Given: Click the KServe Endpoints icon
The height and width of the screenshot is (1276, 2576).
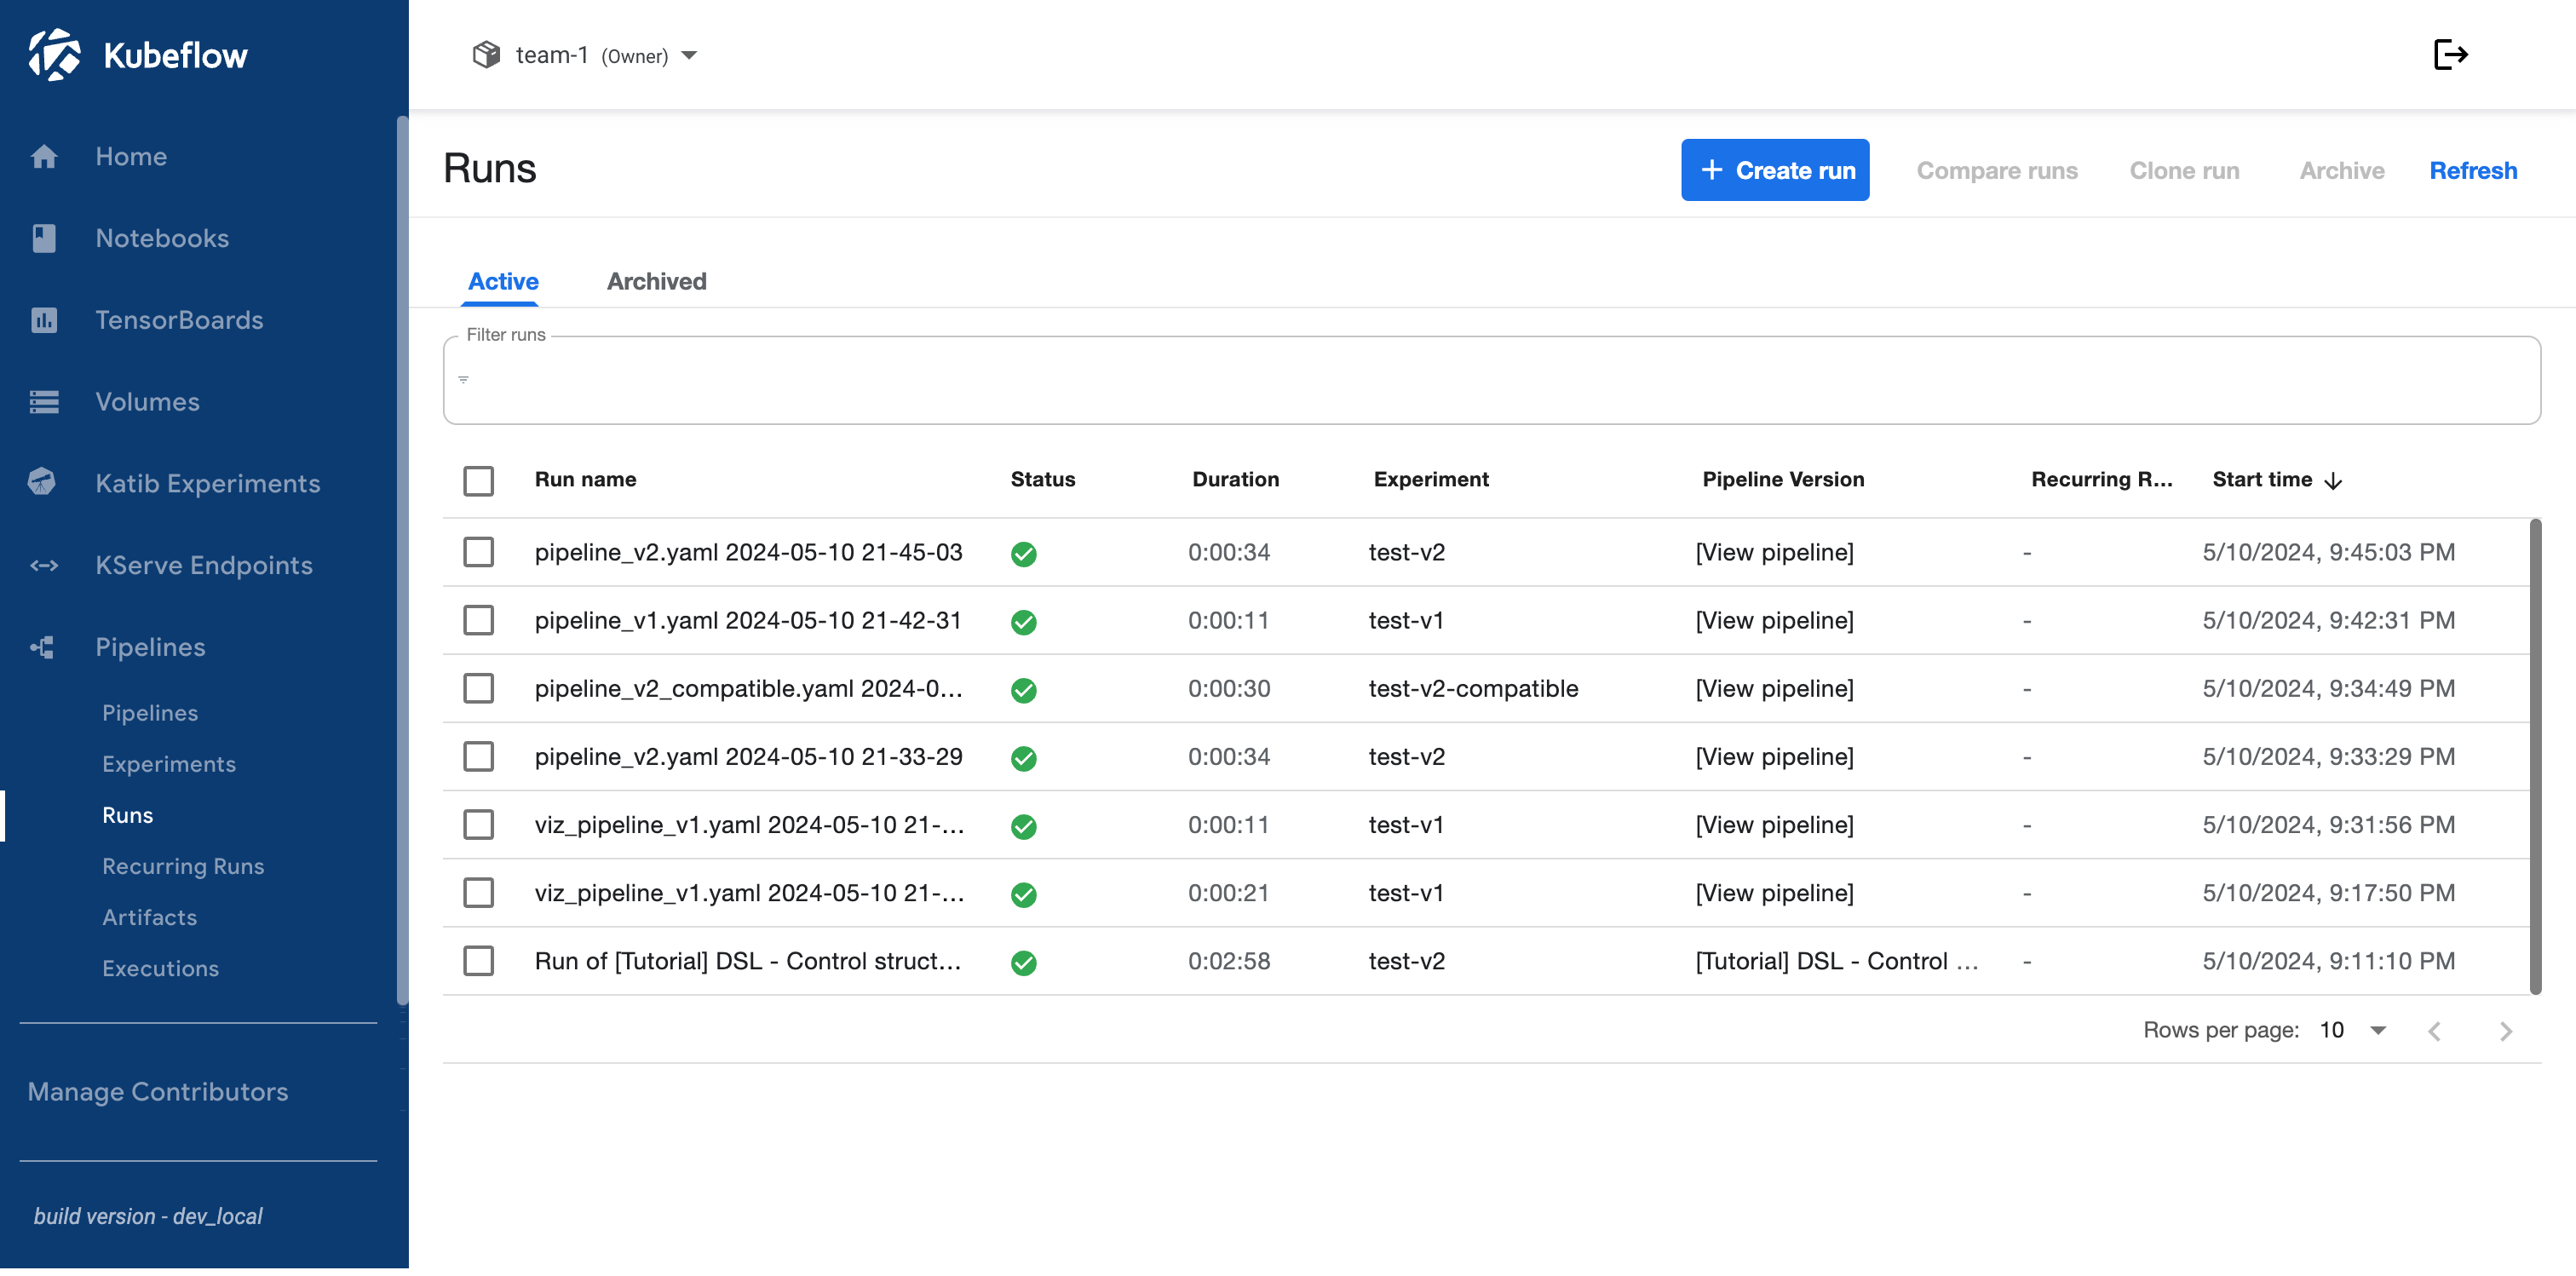Looking at the screenshot, I should coord(45,565).
